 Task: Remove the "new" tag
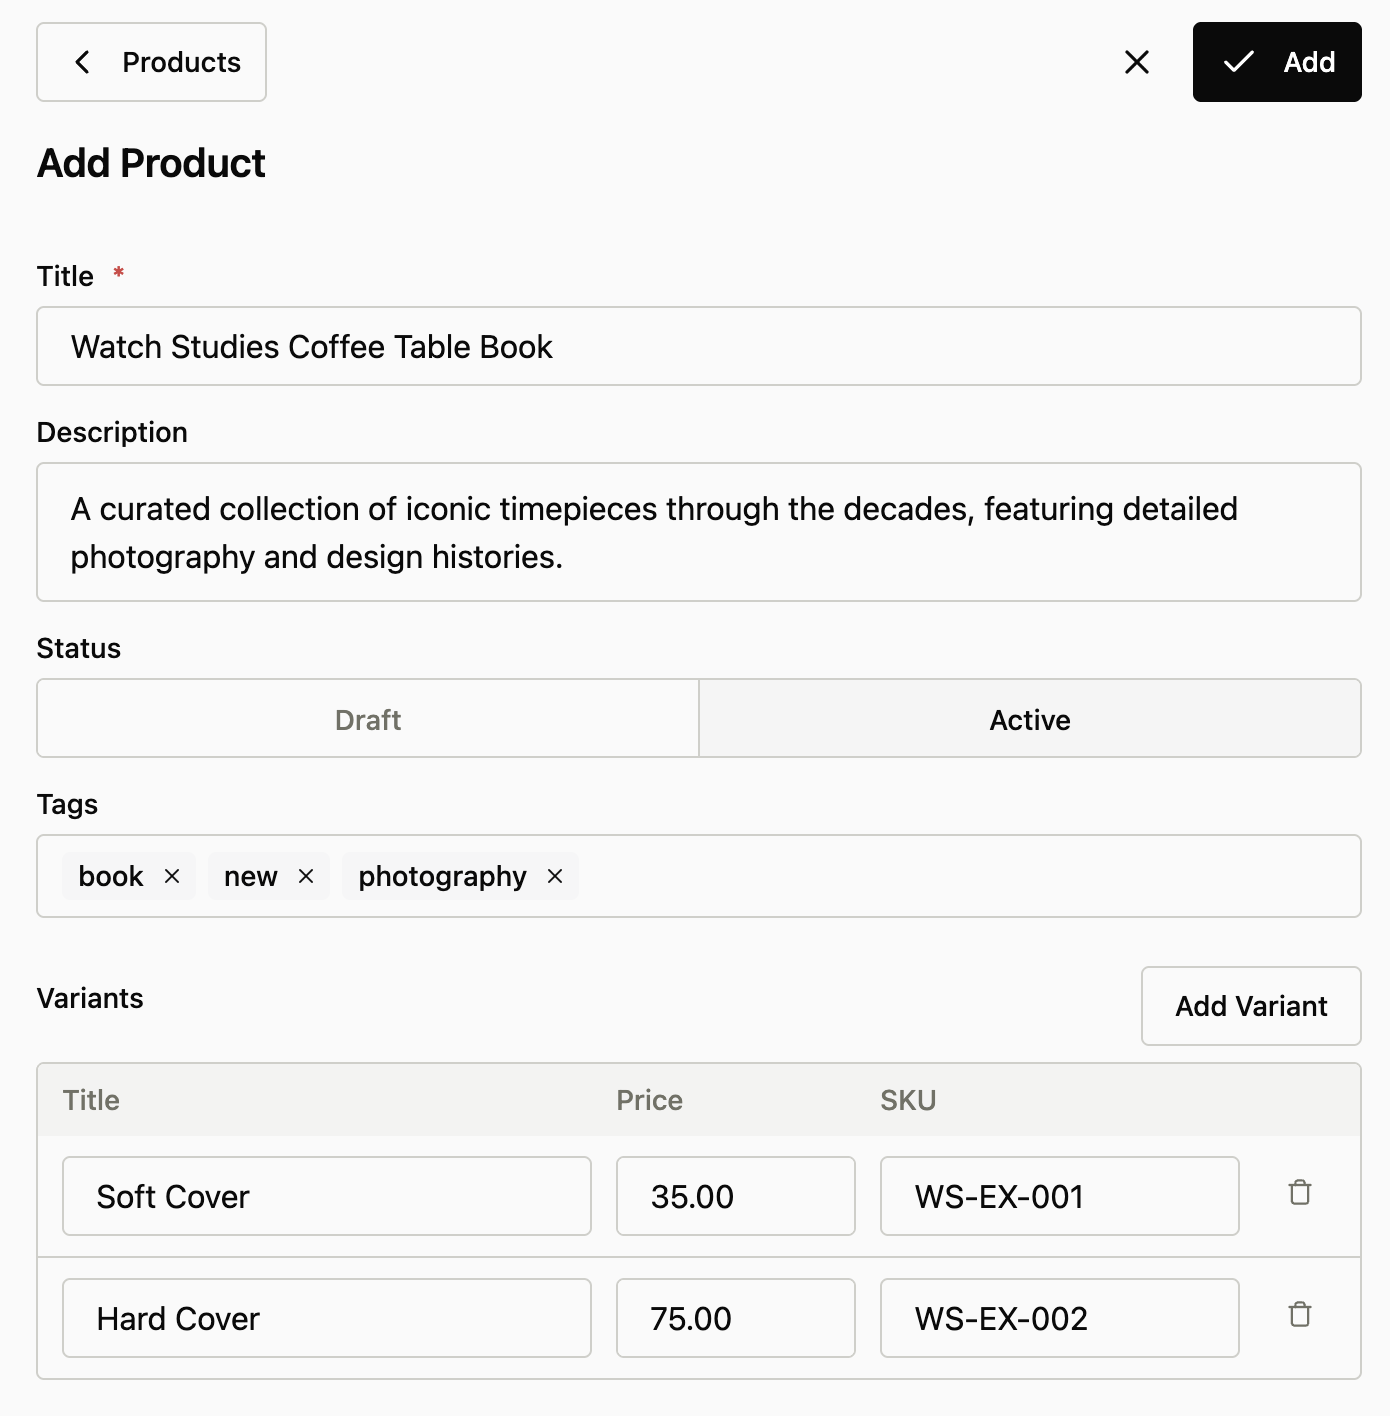tap(306, 876)
